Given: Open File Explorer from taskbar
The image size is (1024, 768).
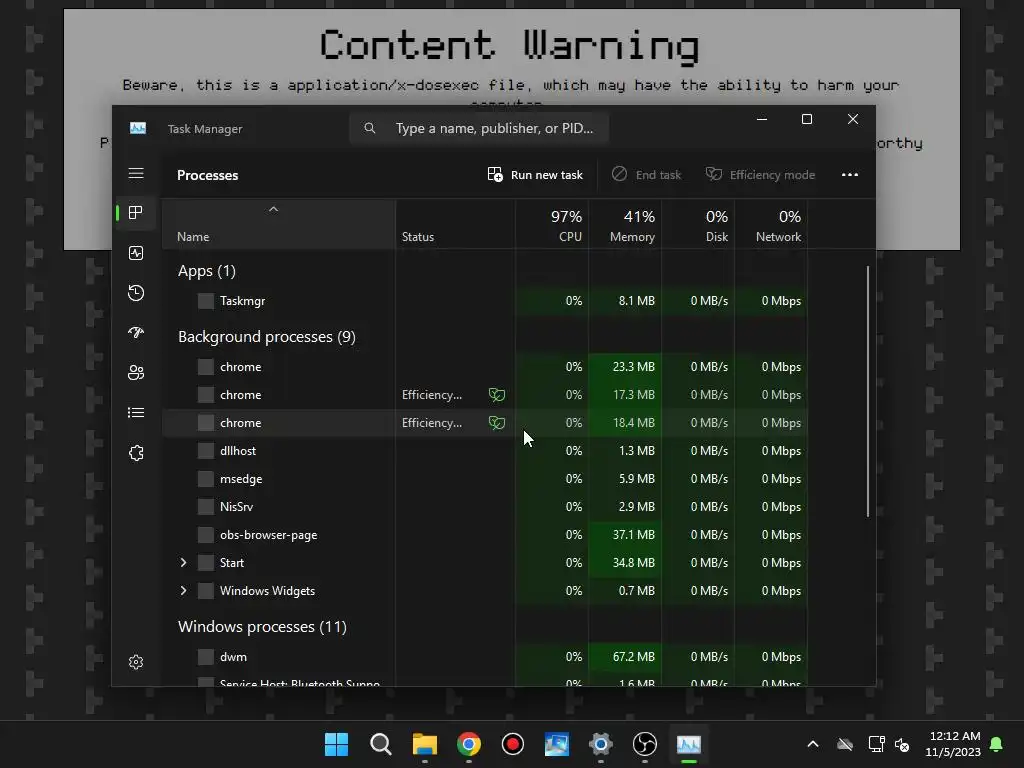Looking at the screenshot, I should point(424,744).
